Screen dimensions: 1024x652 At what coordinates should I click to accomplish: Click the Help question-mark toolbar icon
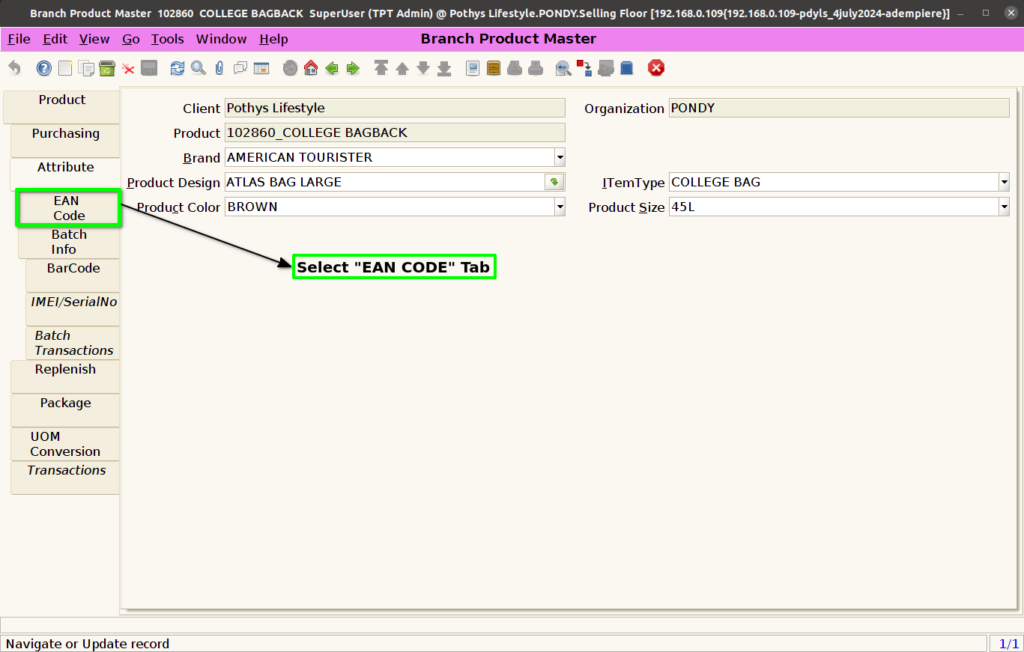pos(44,68)
